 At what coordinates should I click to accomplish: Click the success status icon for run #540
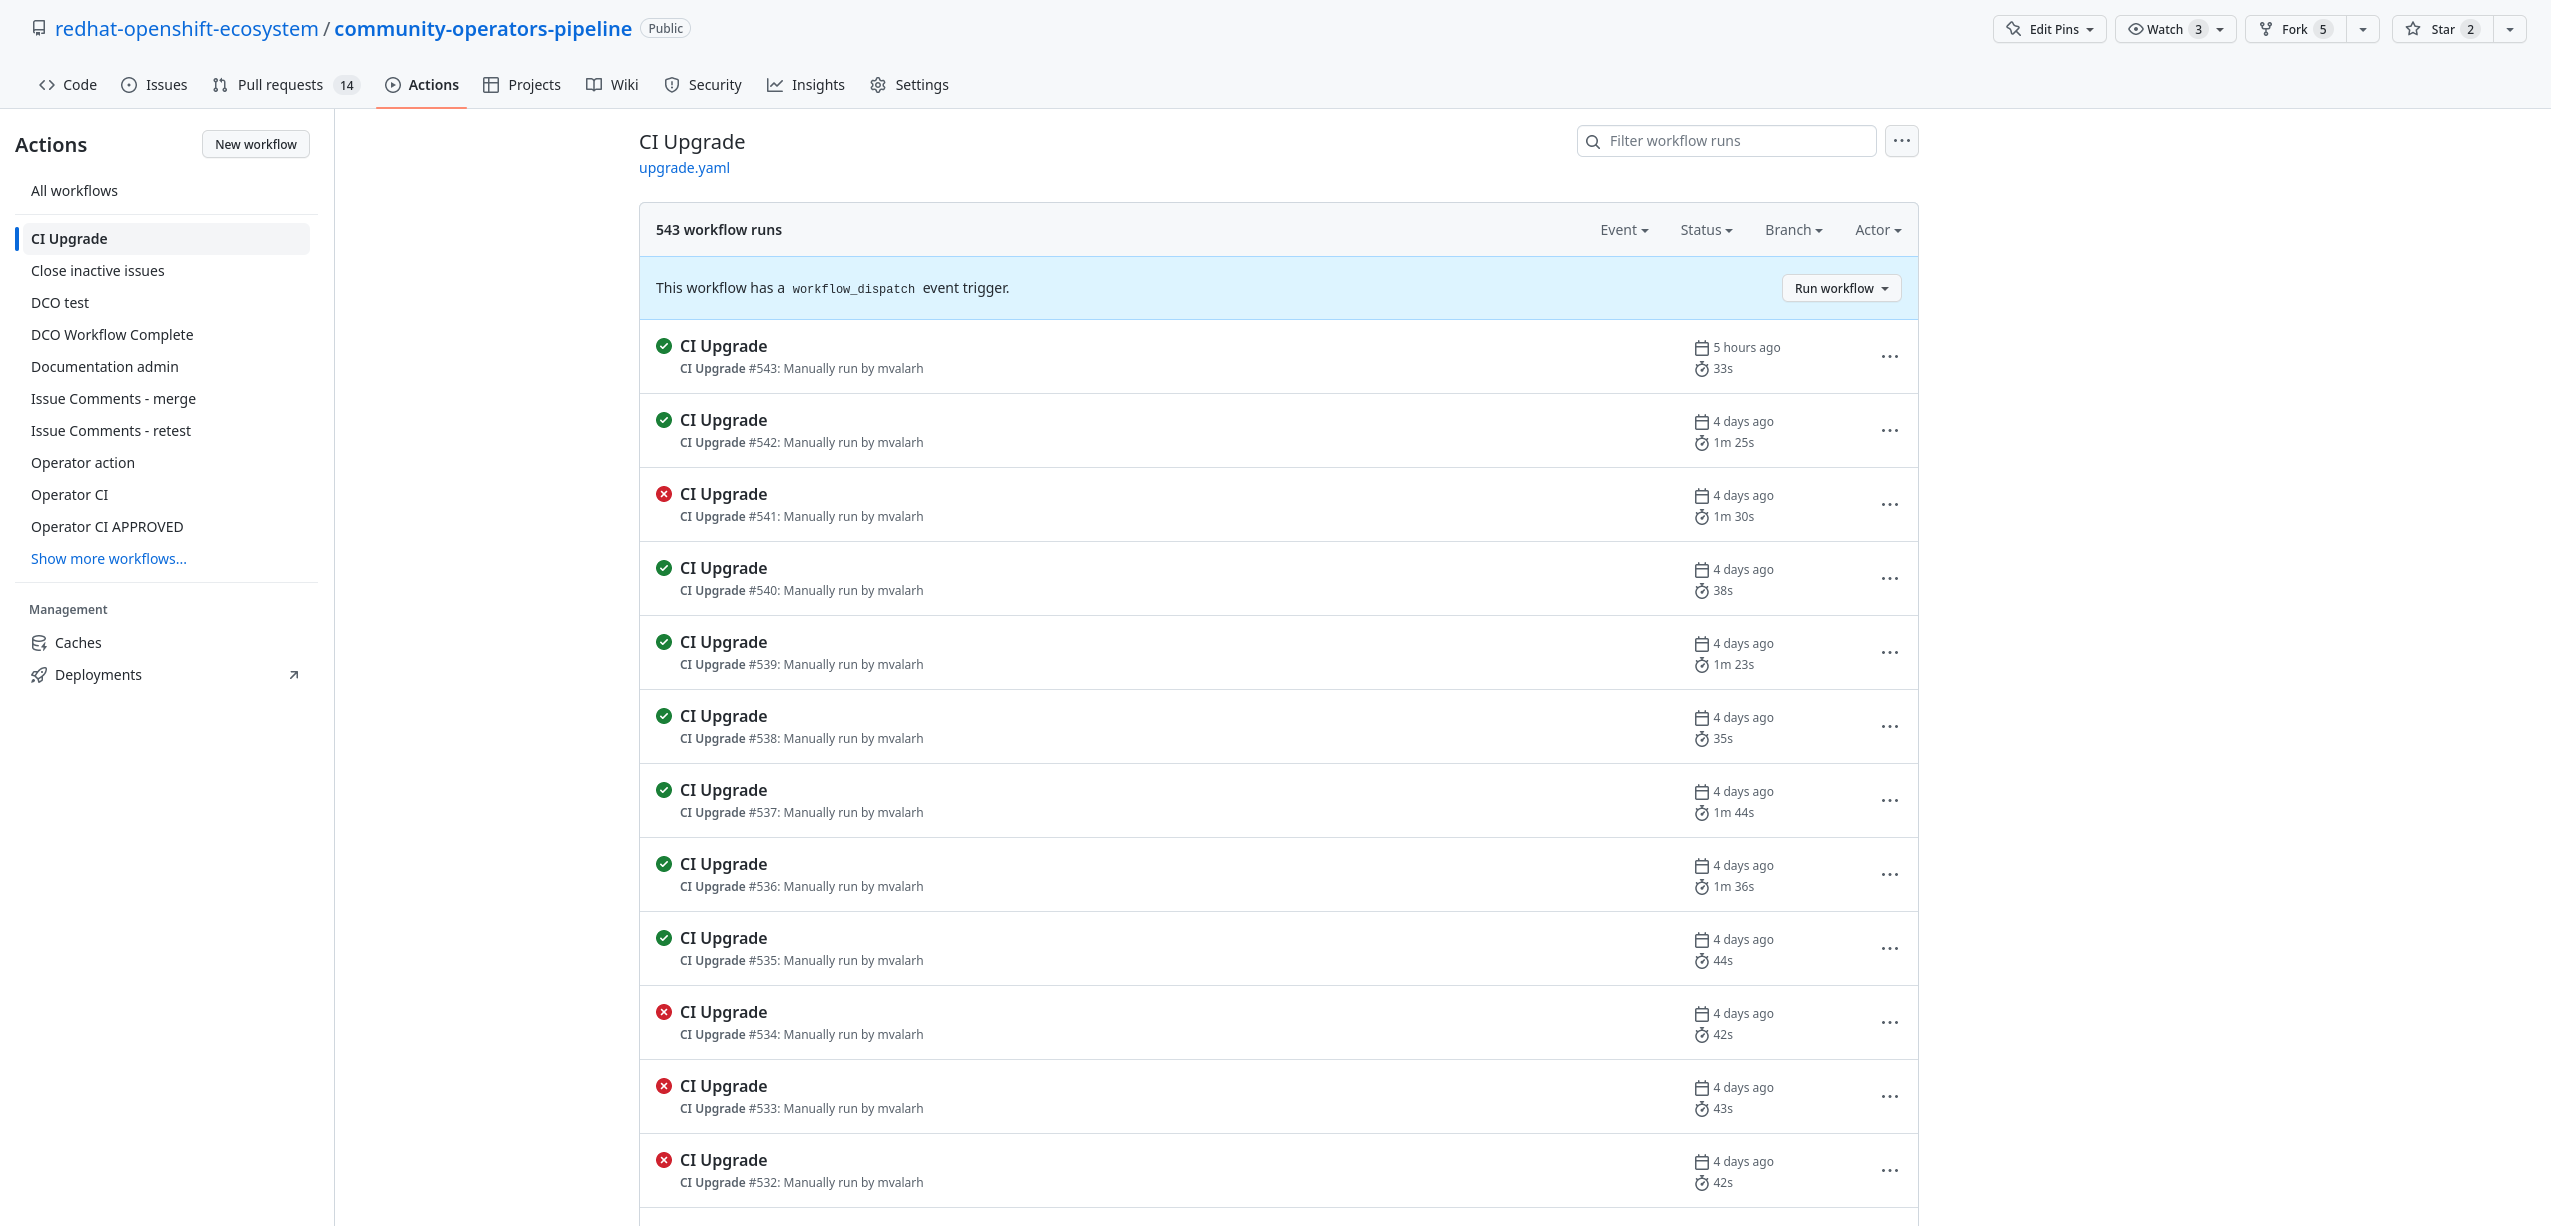pyautogui.click(x=664, y=568)
